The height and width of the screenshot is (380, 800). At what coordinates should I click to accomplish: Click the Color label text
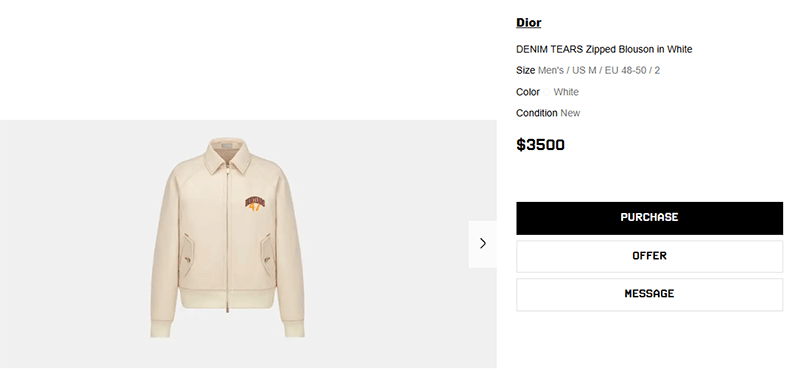[528, 92]
